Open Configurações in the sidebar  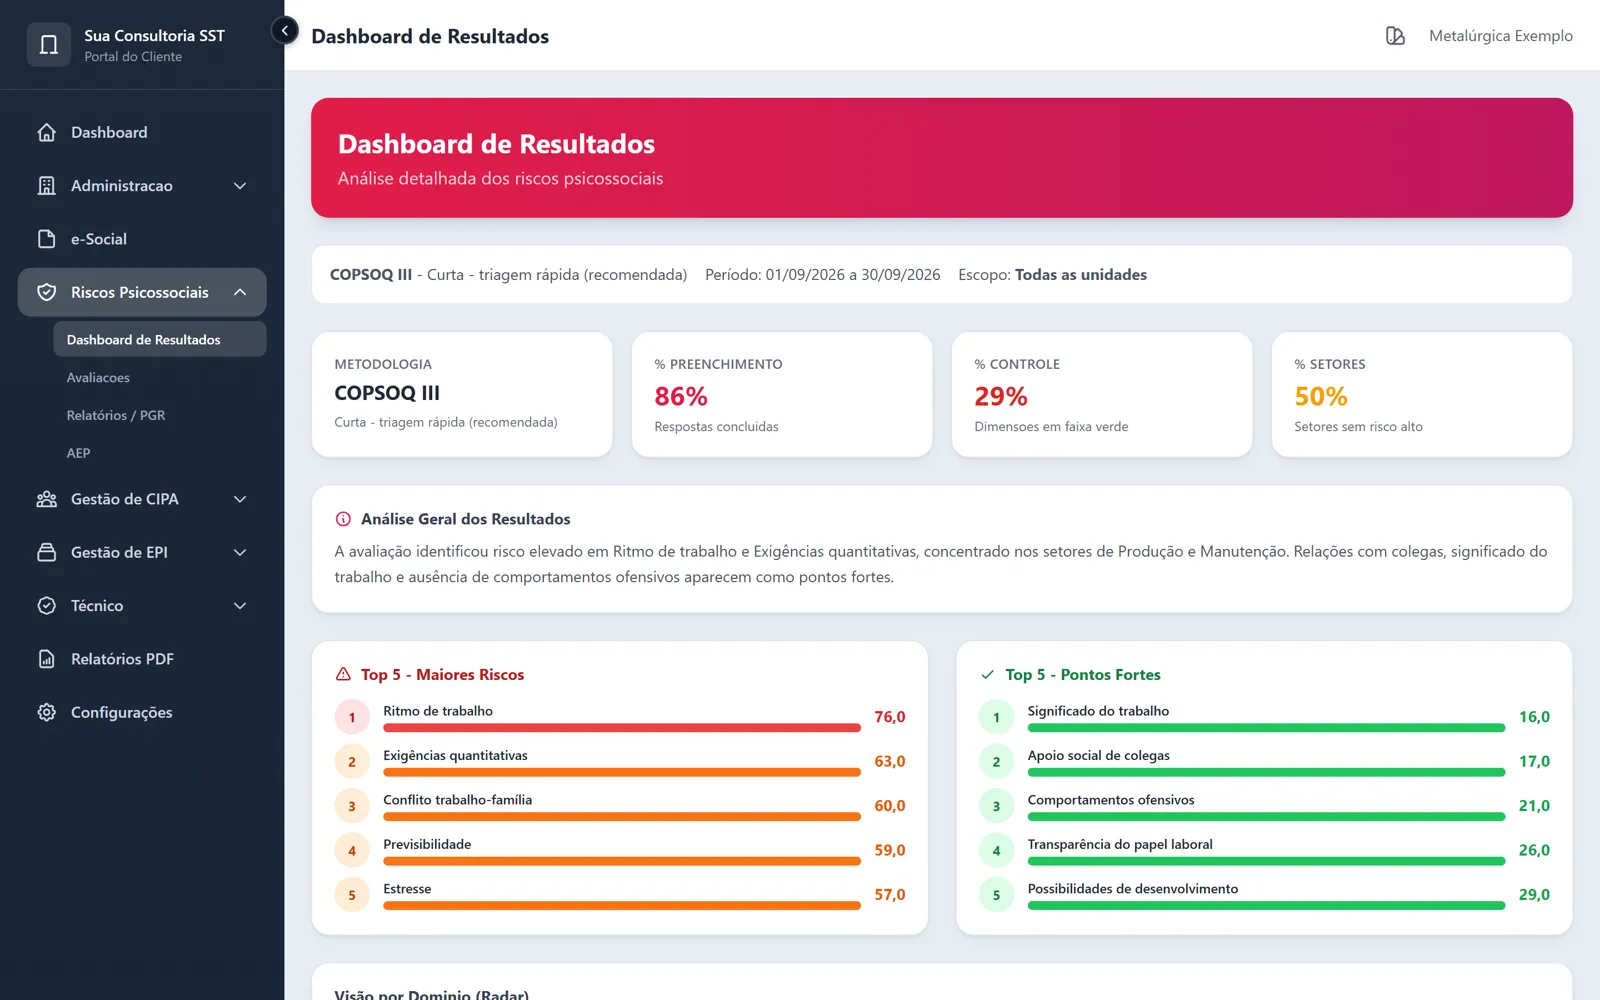(142, 712)
